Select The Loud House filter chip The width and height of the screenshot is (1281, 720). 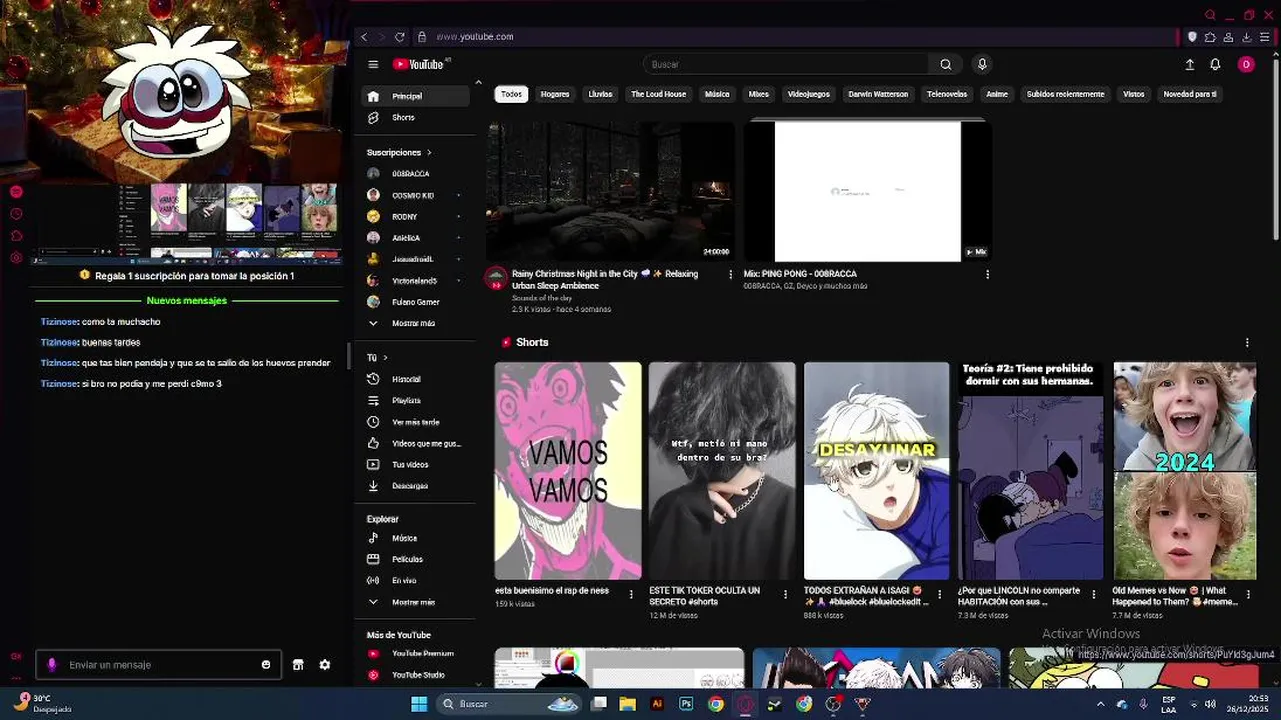pos(658,94)
